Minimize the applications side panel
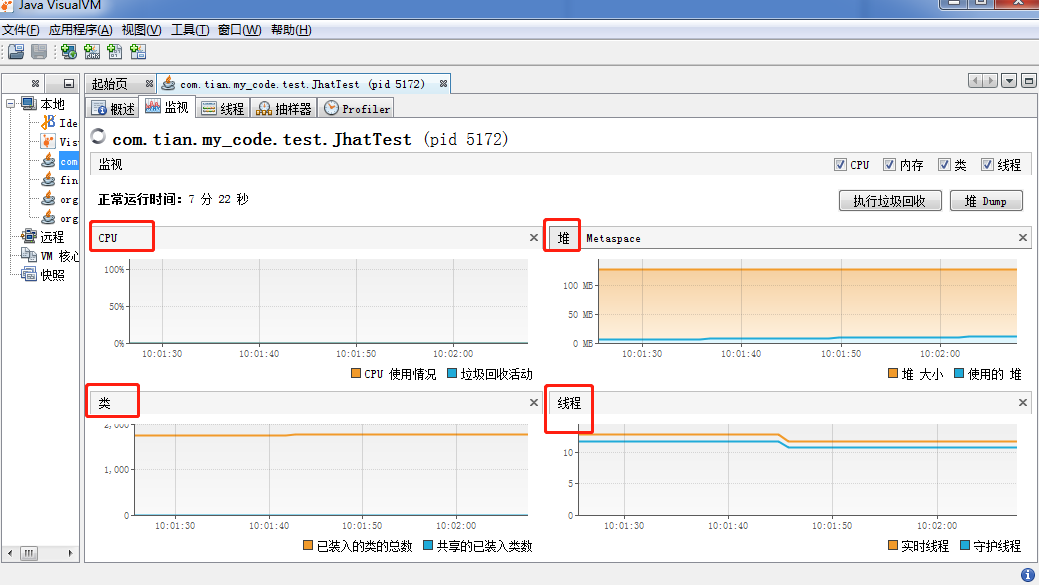1039x585 pixels. point(68,83)
